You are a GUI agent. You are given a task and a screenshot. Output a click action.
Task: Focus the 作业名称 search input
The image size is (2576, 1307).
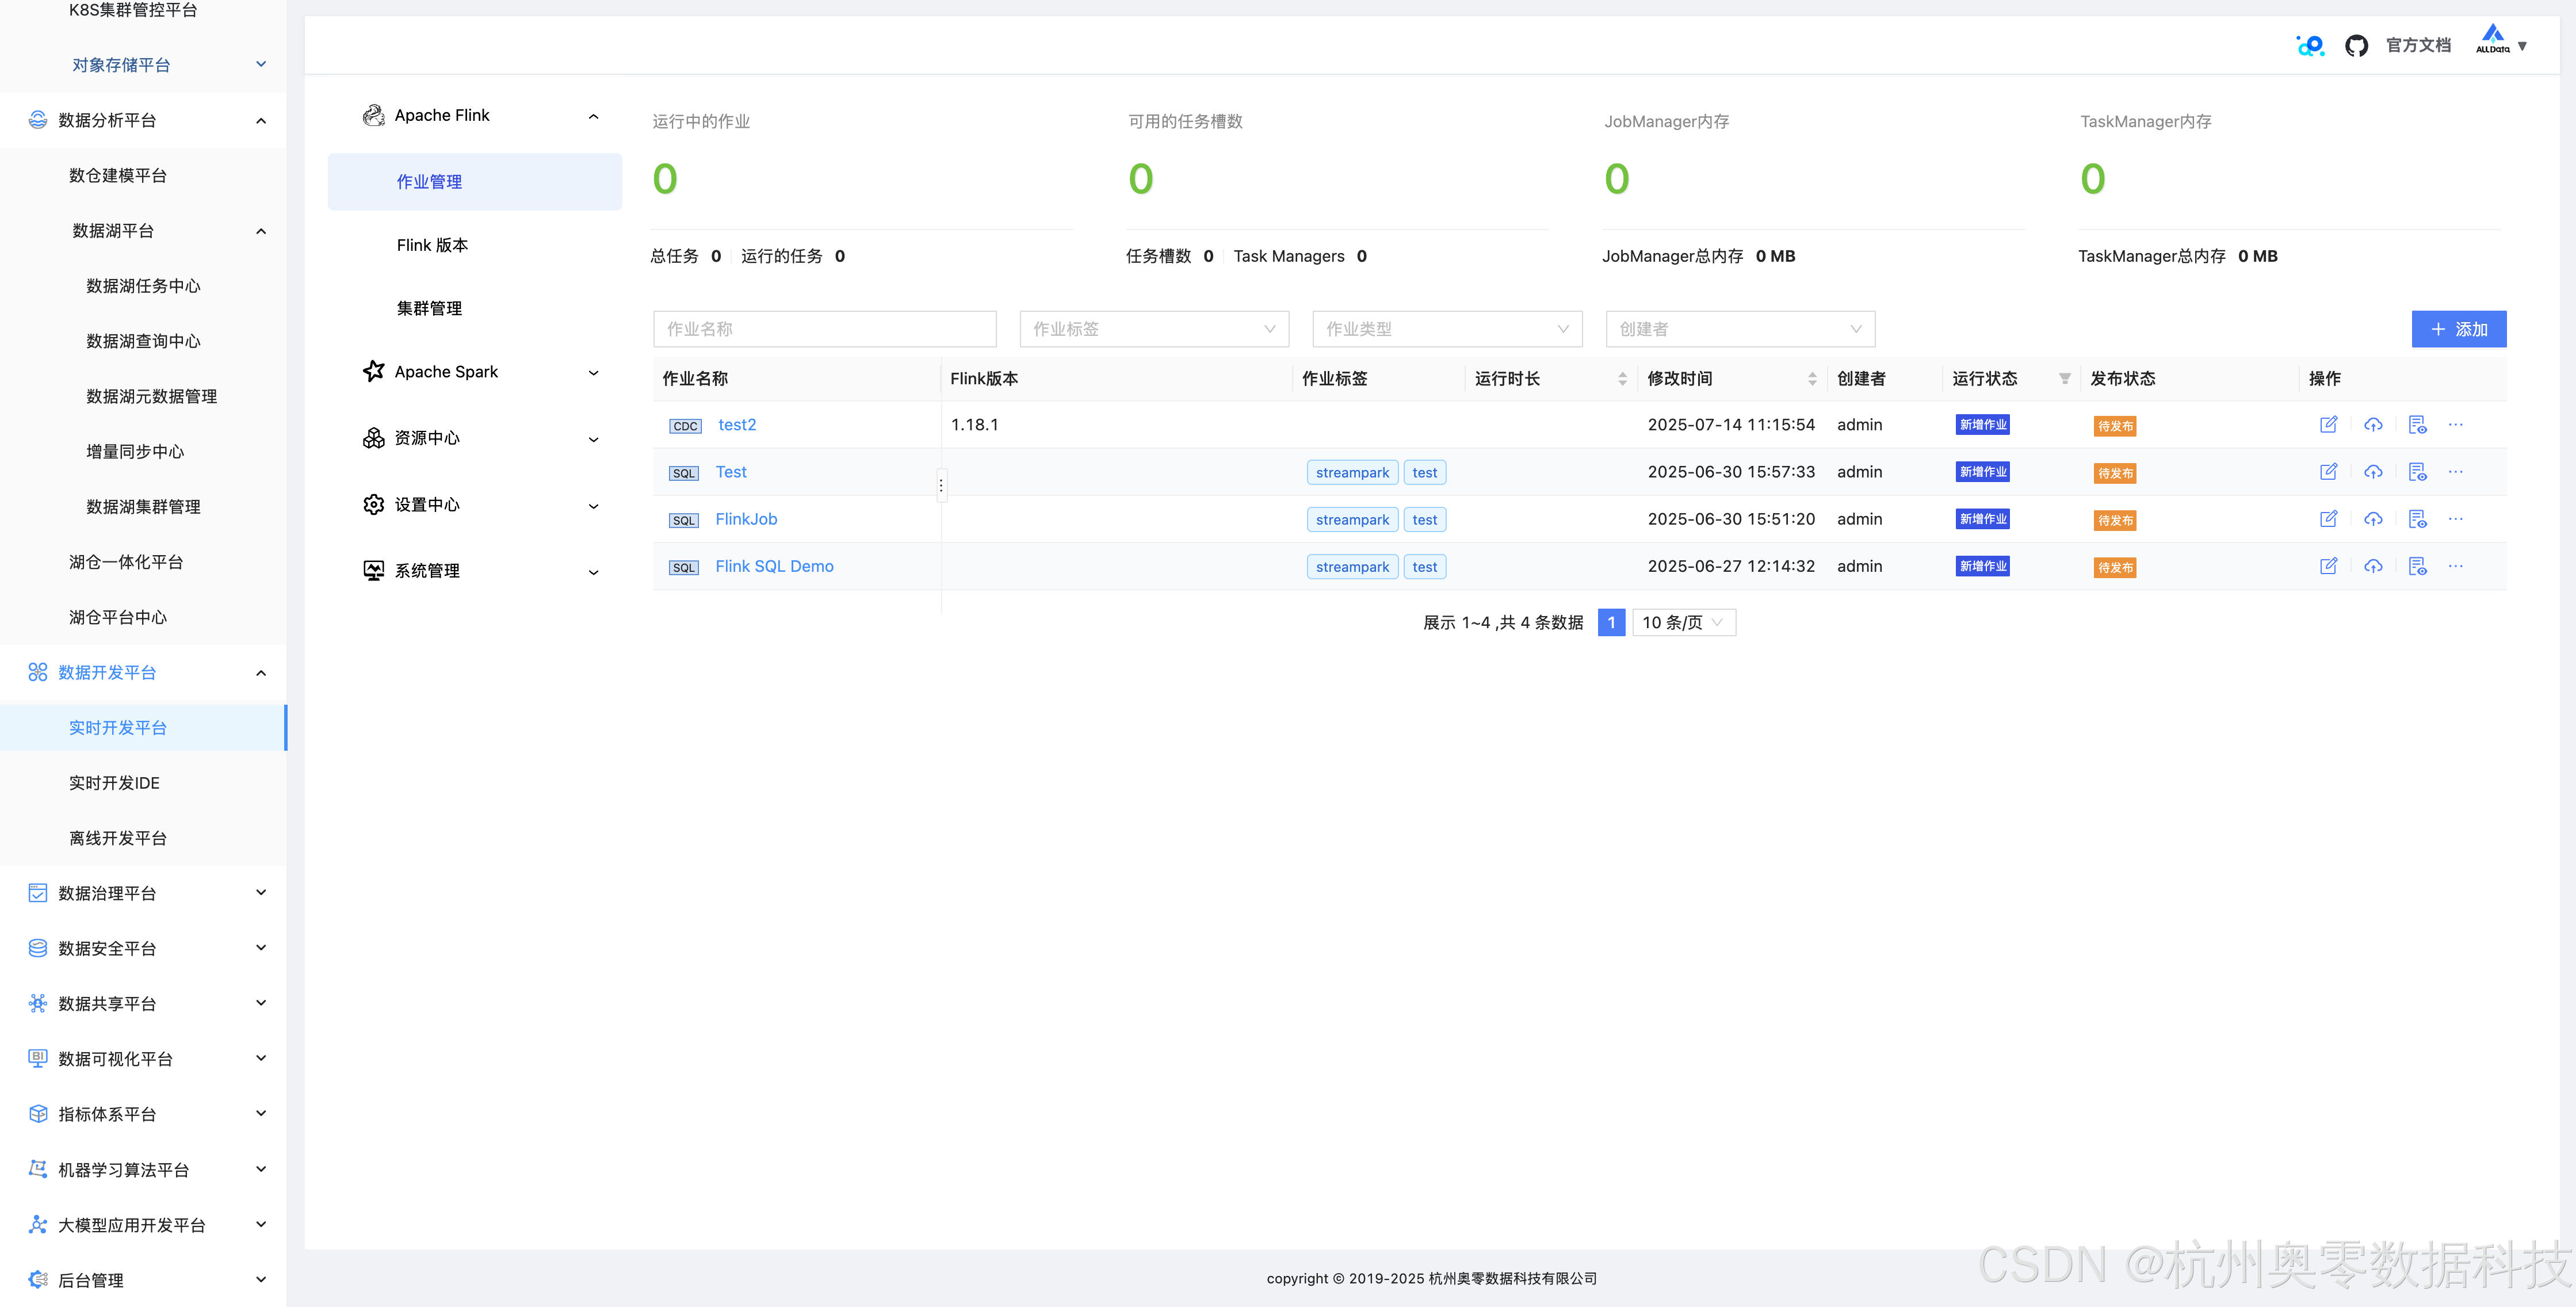pyautogui.click(x=824, y=329)
